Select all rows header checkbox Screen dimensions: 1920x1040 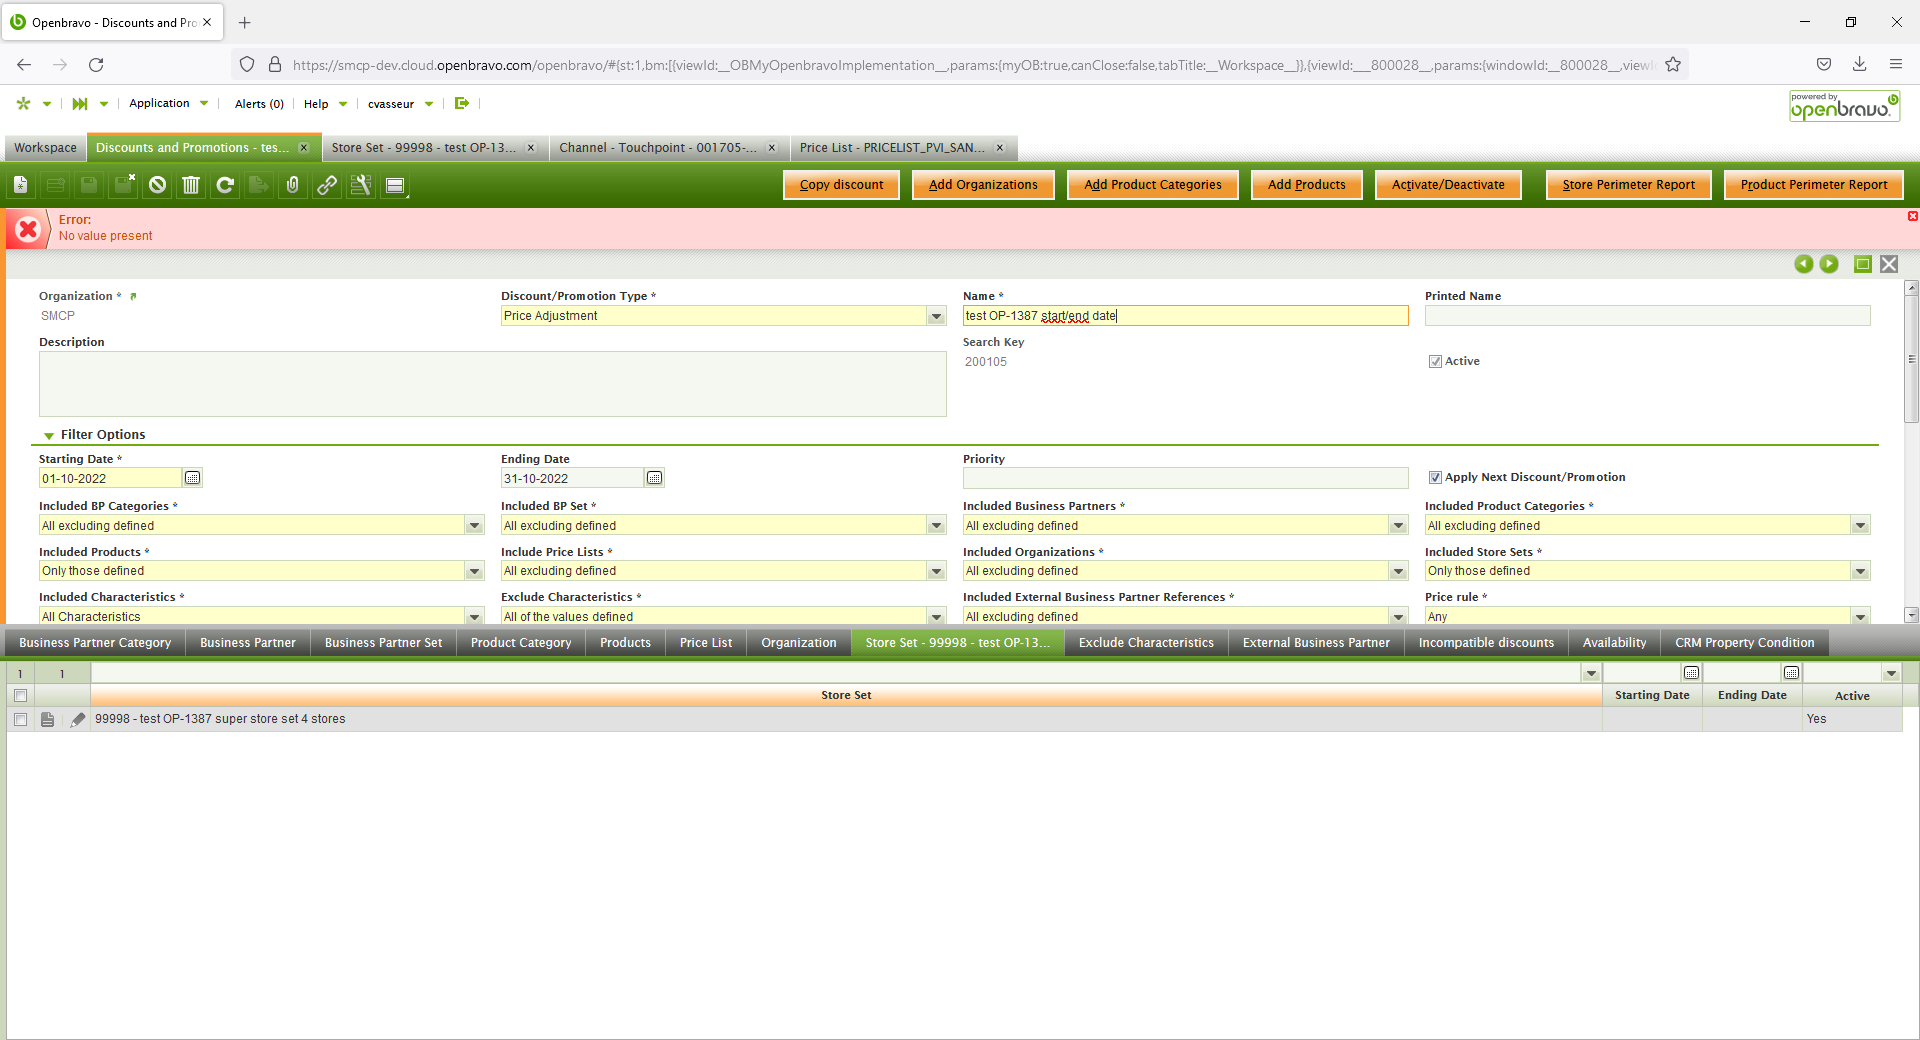(x=20, y=696)
